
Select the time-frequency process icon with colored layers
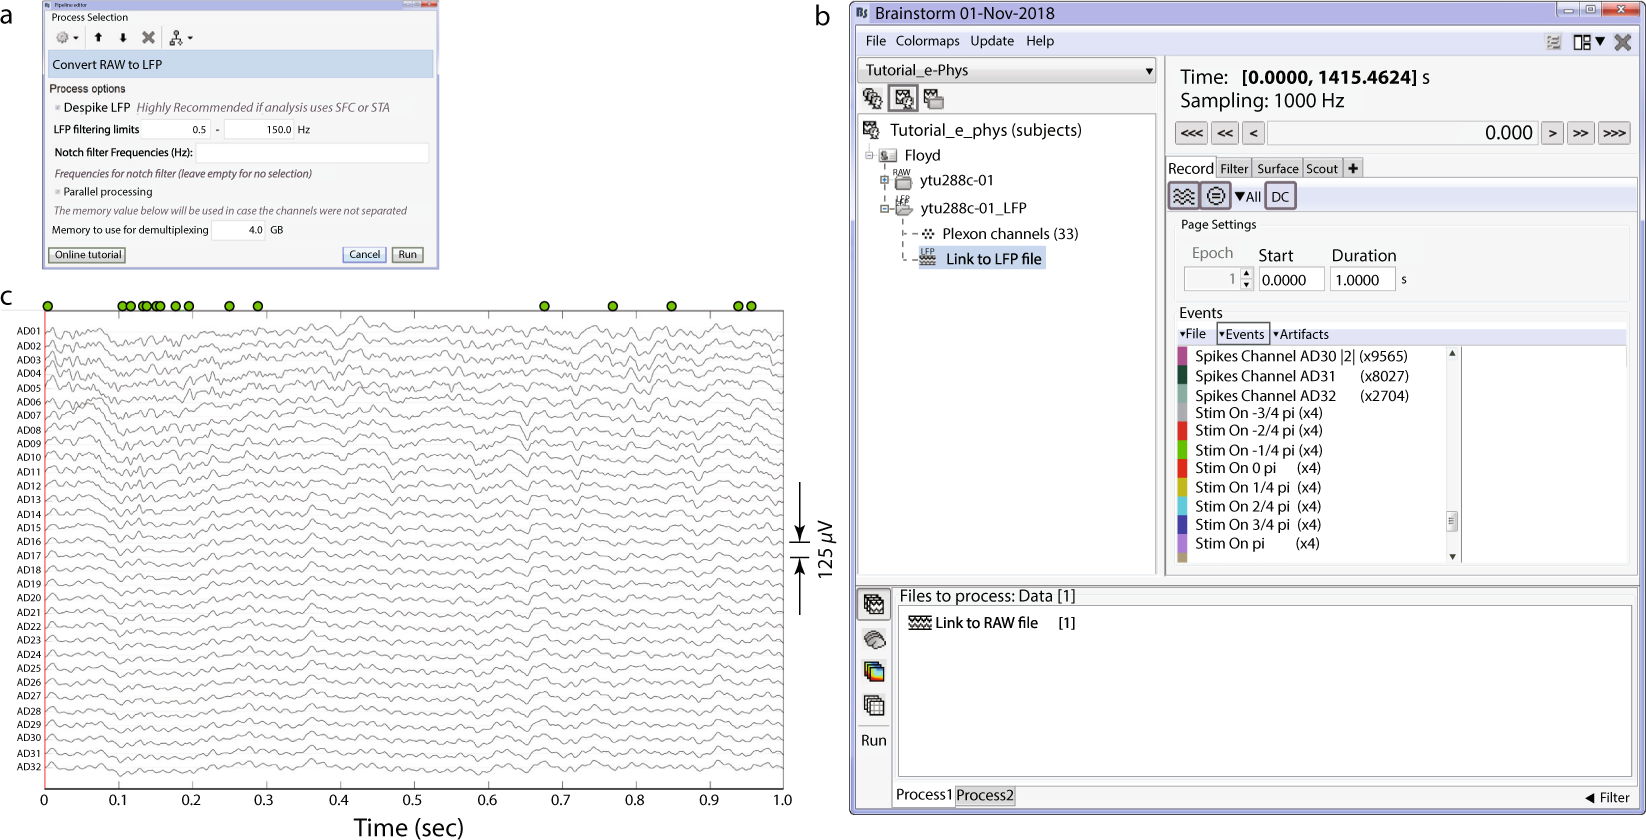874,672
